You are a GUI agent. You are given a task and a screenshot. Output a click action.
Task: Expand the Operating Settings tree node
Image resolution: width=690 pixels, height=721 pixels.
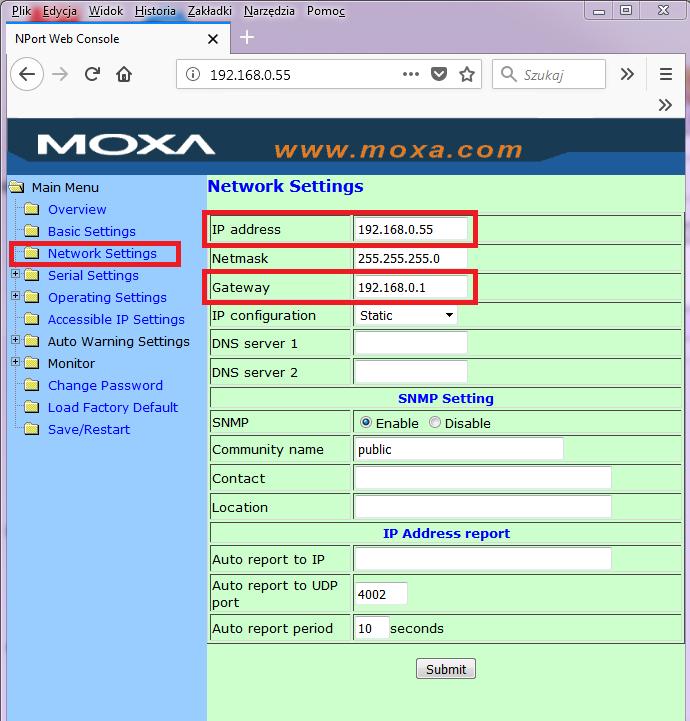(x=16, y=296)
